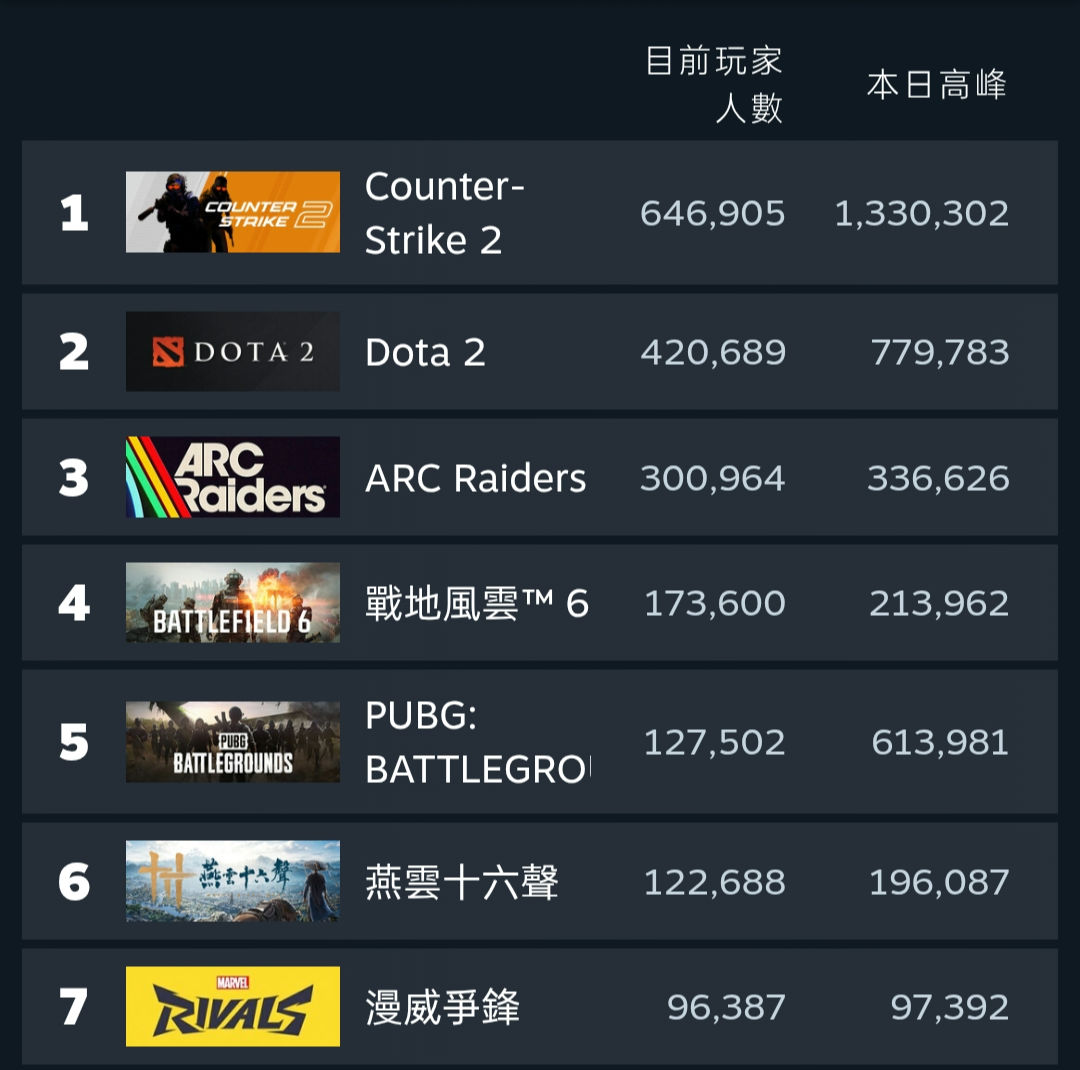This screenshot has width=1080, height=1070.
Task: Click rank number 7 row marker
Action: [74, 1007]
